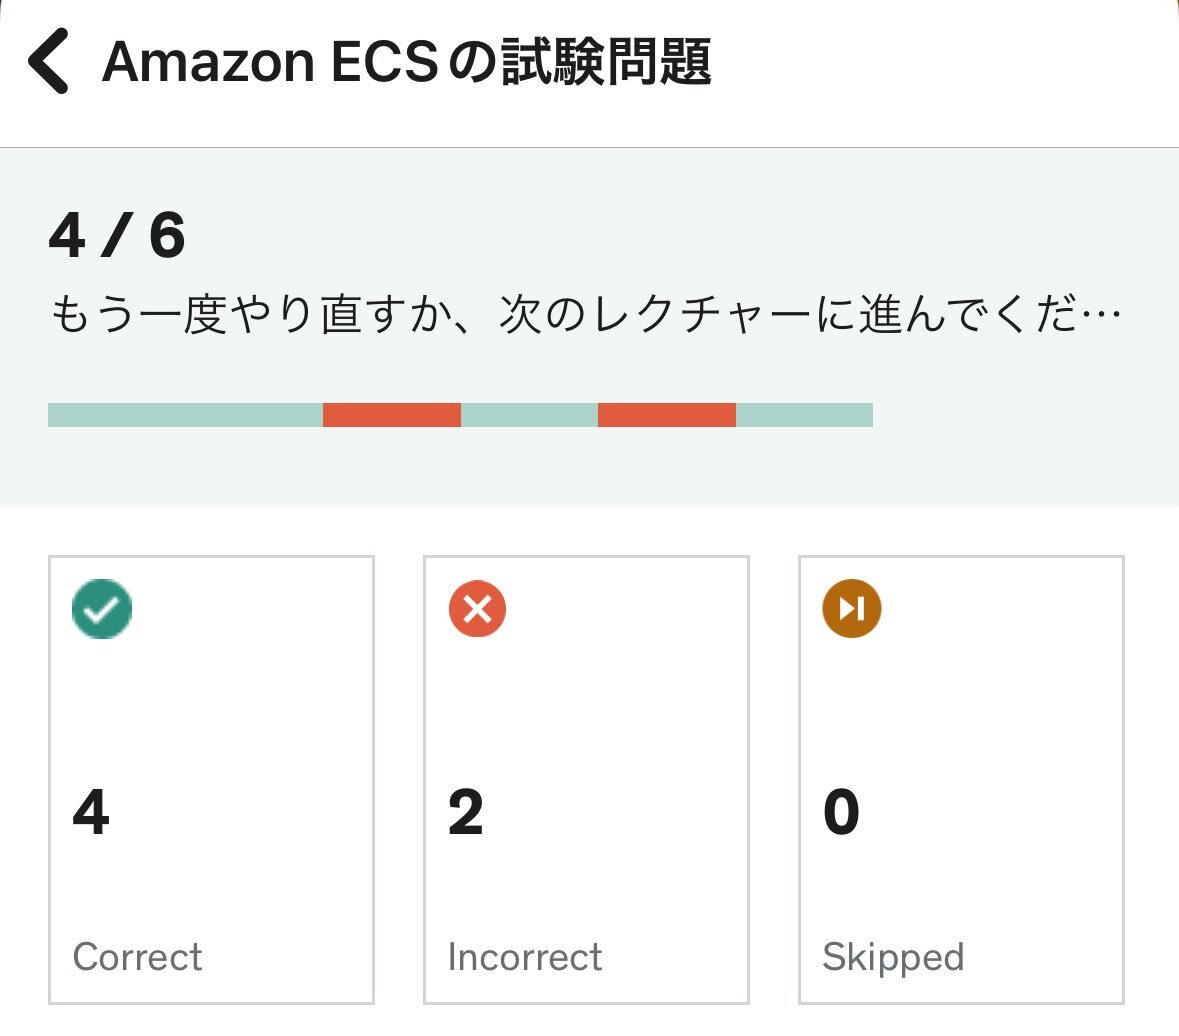Click the green checkmark Correct icon
The height and width of the screenshot is (1036, 1179).
pyautogui.click(x=102, y=609)
